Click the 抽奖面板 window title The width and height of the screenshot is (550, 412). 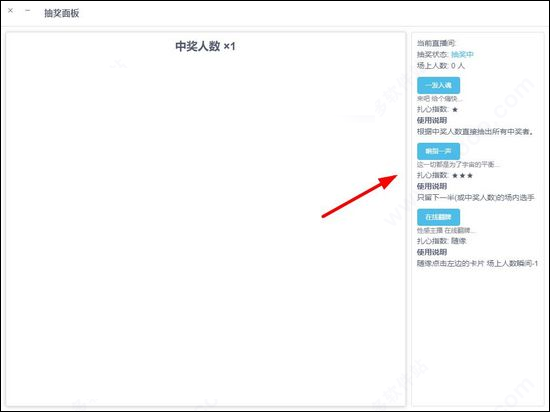click(62, 13)
